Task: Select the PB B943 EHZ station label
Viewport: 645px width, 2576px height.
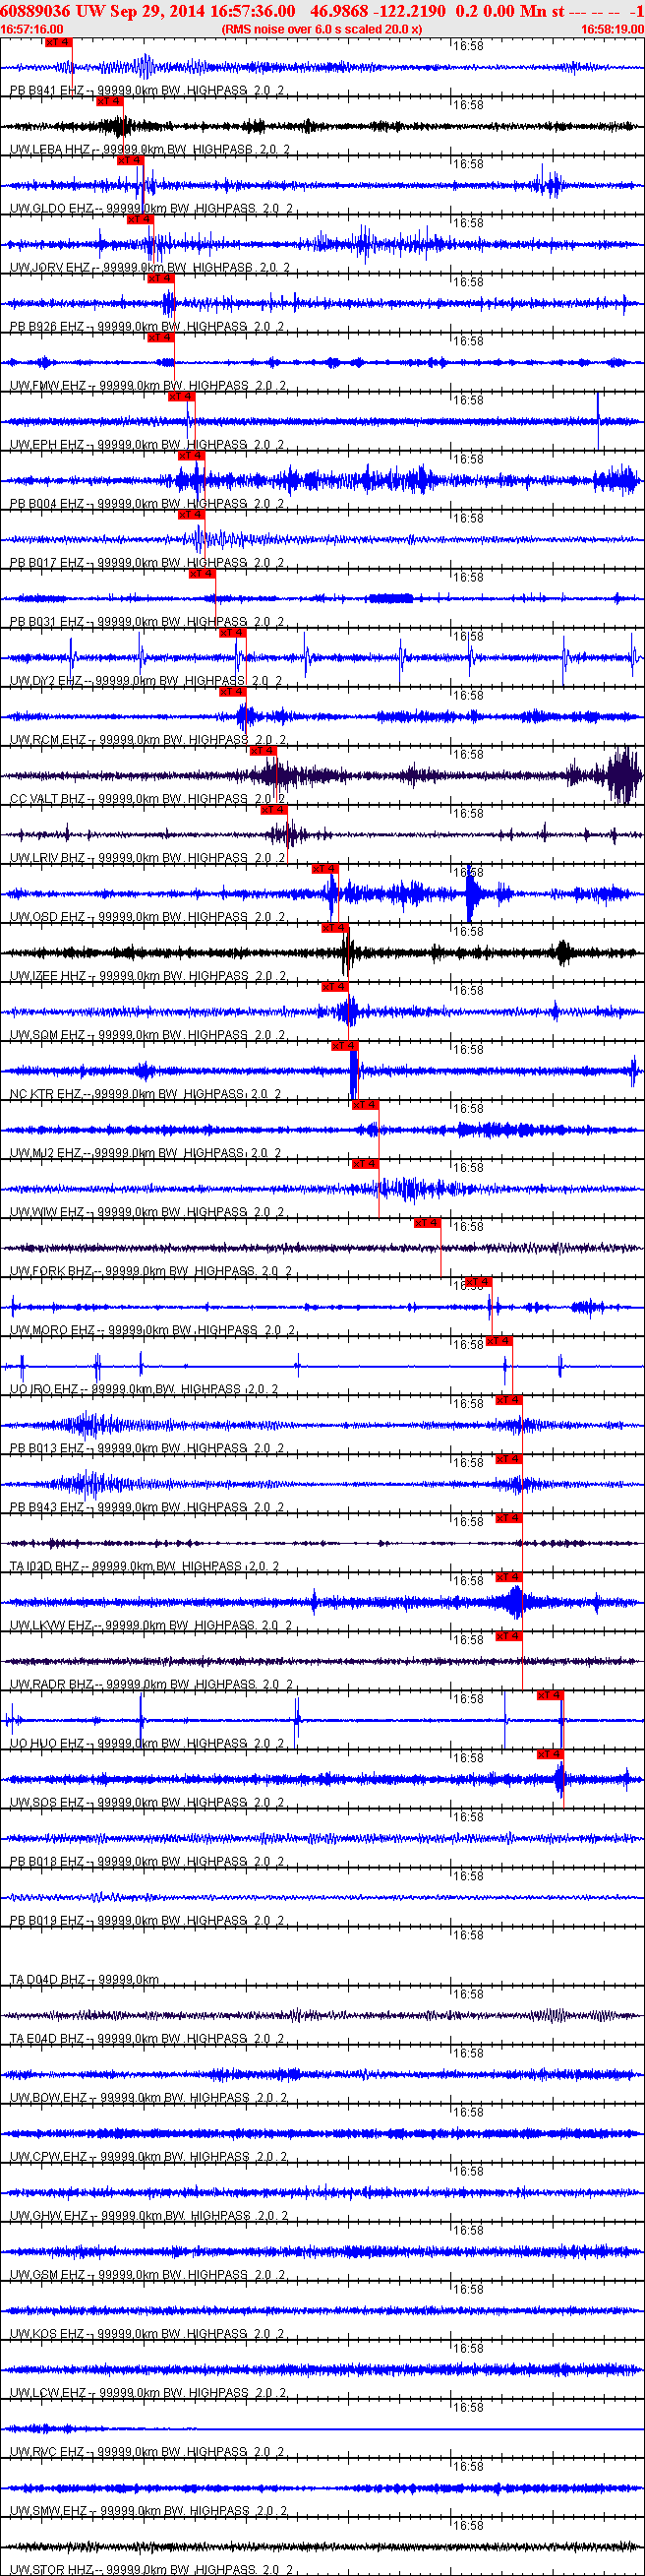Action: (147, 1506)
